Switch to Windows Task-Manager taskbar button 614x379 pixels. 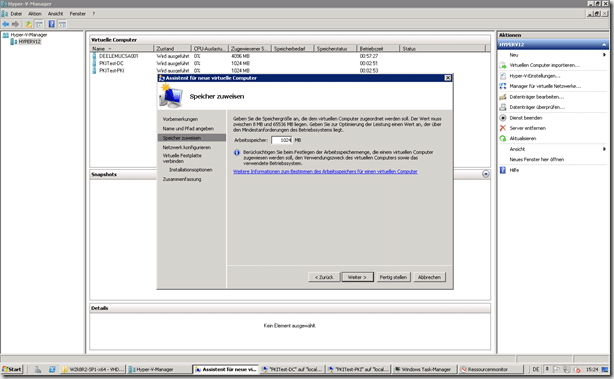click(423, 369)
